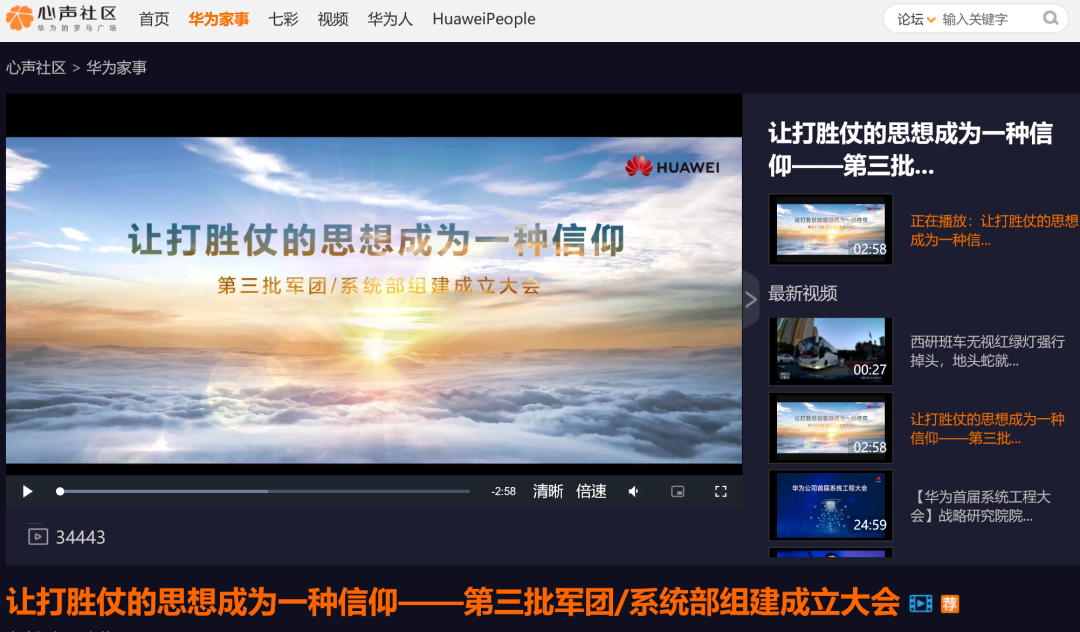Open the 七彩 navigation tab
1080x632 pixels.
click(x=283, y=19)
